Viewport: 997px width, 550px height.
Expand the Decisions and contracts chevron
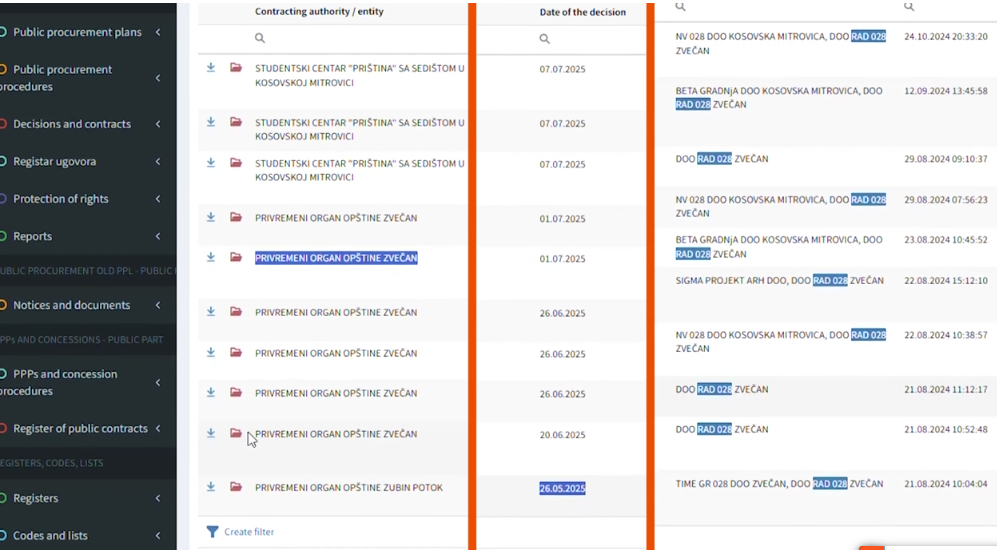[x=158, y=124]
